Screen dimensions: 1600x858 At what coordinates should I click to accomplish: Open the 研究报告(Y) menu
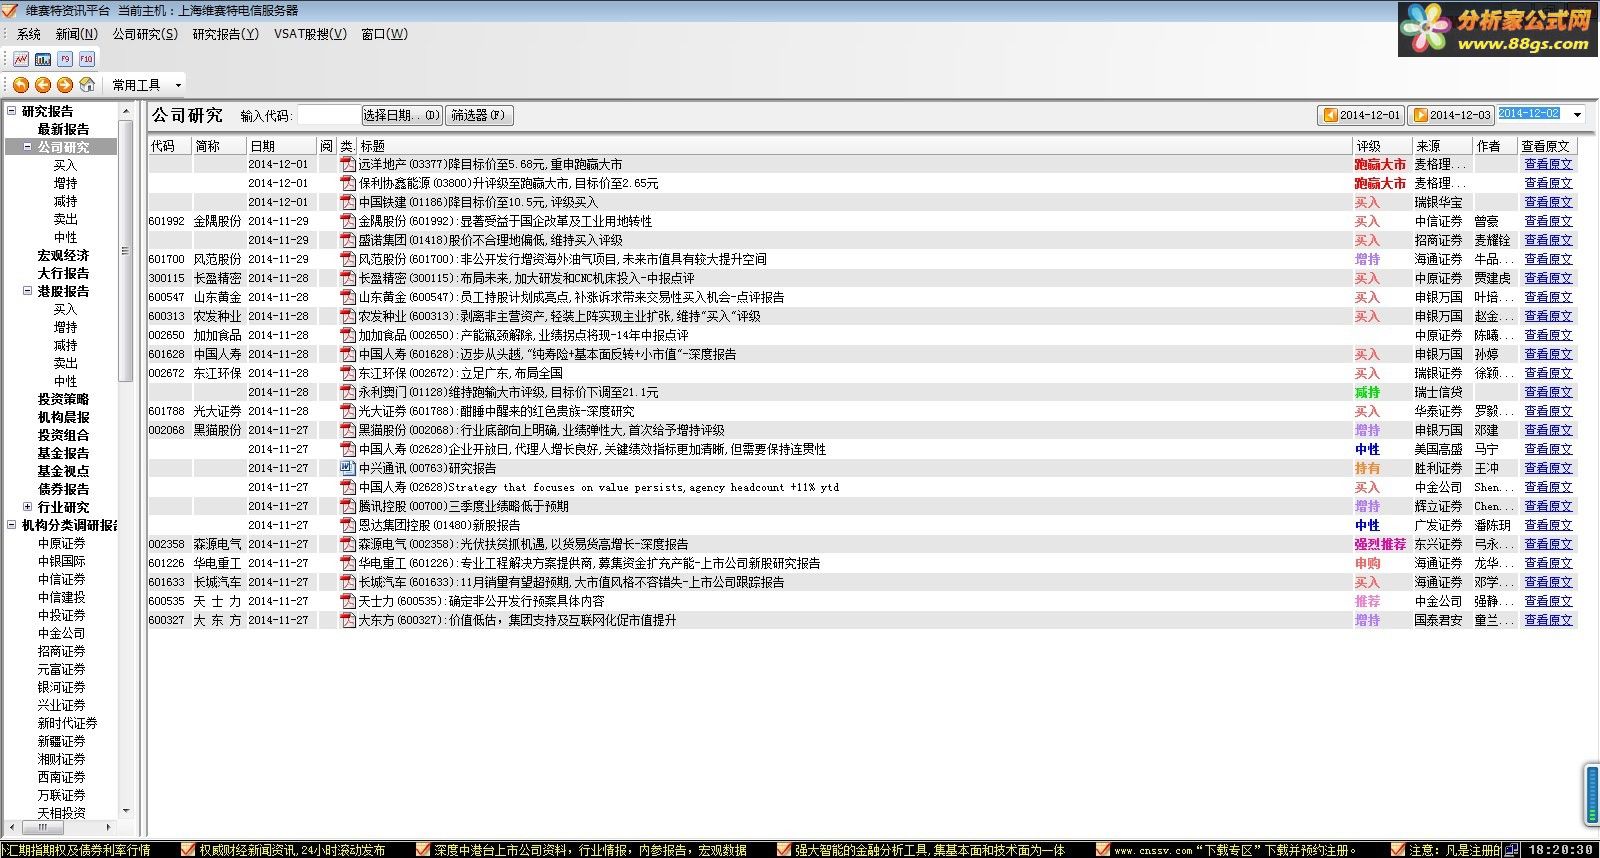(225, 34)
